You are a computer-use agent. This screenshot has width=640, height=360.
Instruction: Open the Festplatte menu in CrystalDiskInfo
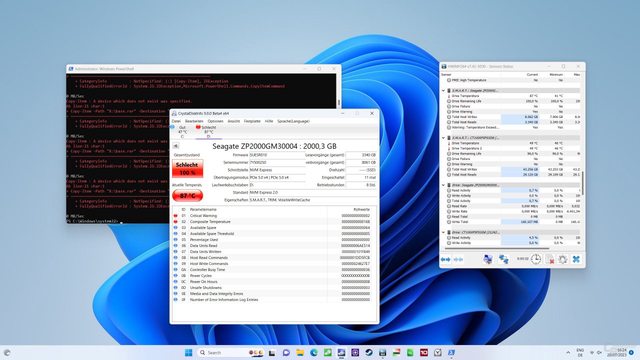click(252, 121)
